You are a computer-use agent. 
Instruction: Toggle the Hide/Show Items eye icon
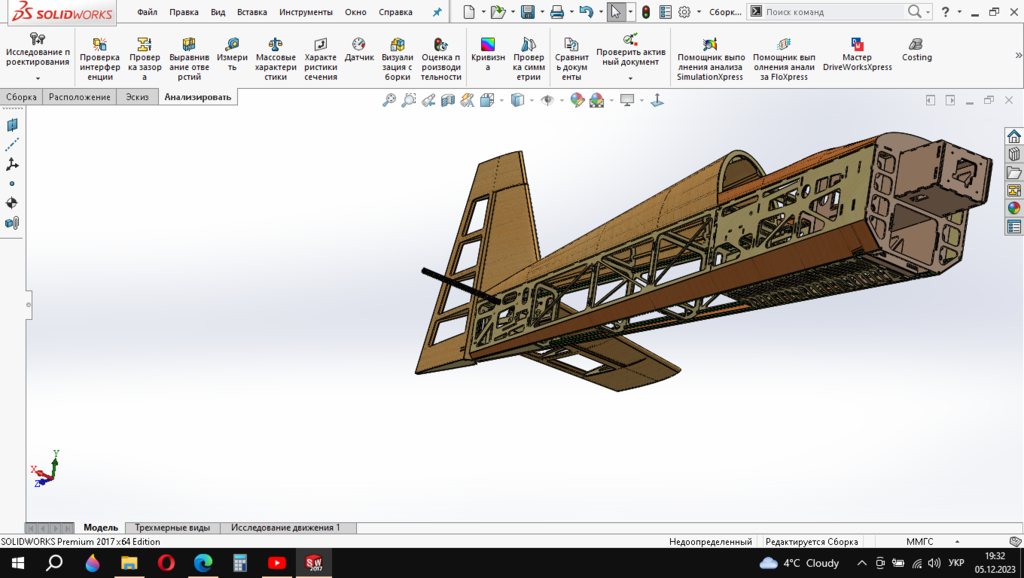tap(547, 100)
